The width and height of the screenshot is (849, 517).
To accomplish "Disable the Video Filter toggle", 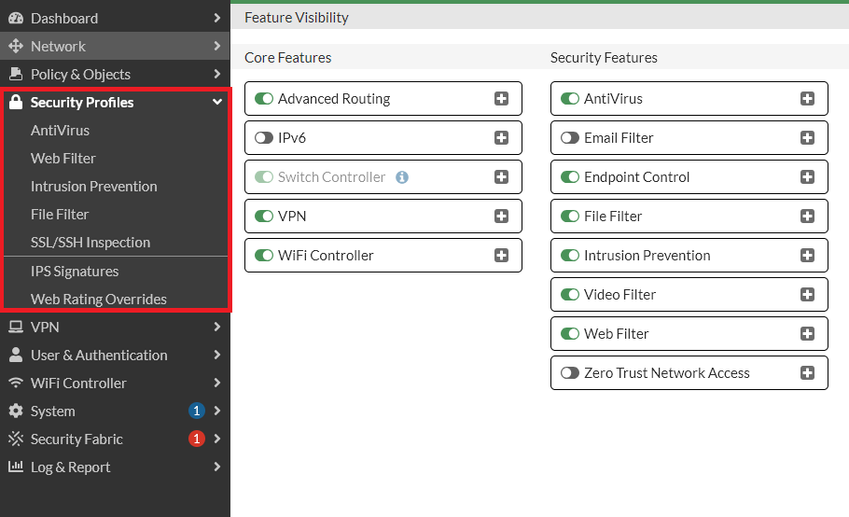I will coord(570,295).
